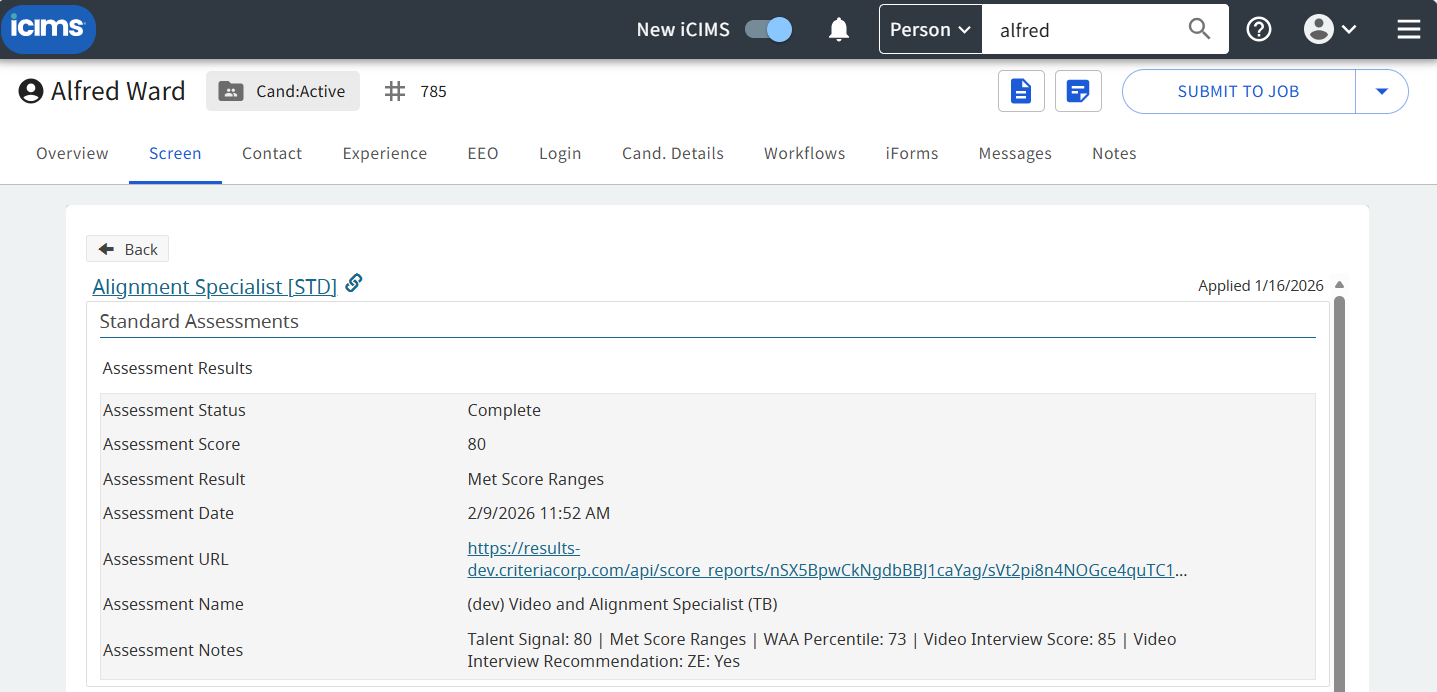Screen dimensions: 1437x692
Task: Toggle the New iCIMS switch
Action: coord(769,30)
